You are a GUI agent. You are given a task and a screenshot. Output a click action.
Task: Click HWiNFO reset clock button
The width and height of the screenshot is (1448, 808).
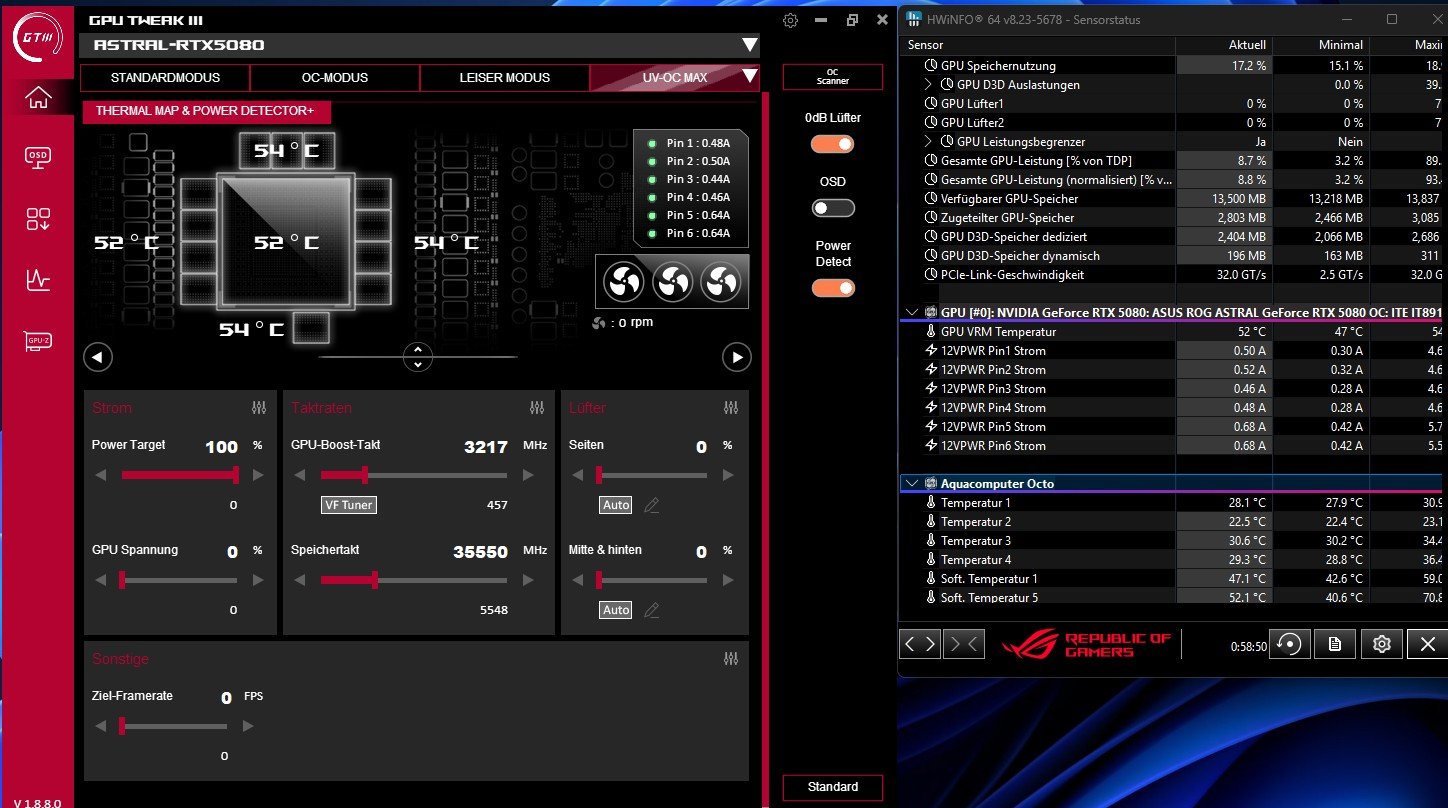click(x=1288, y=644)
